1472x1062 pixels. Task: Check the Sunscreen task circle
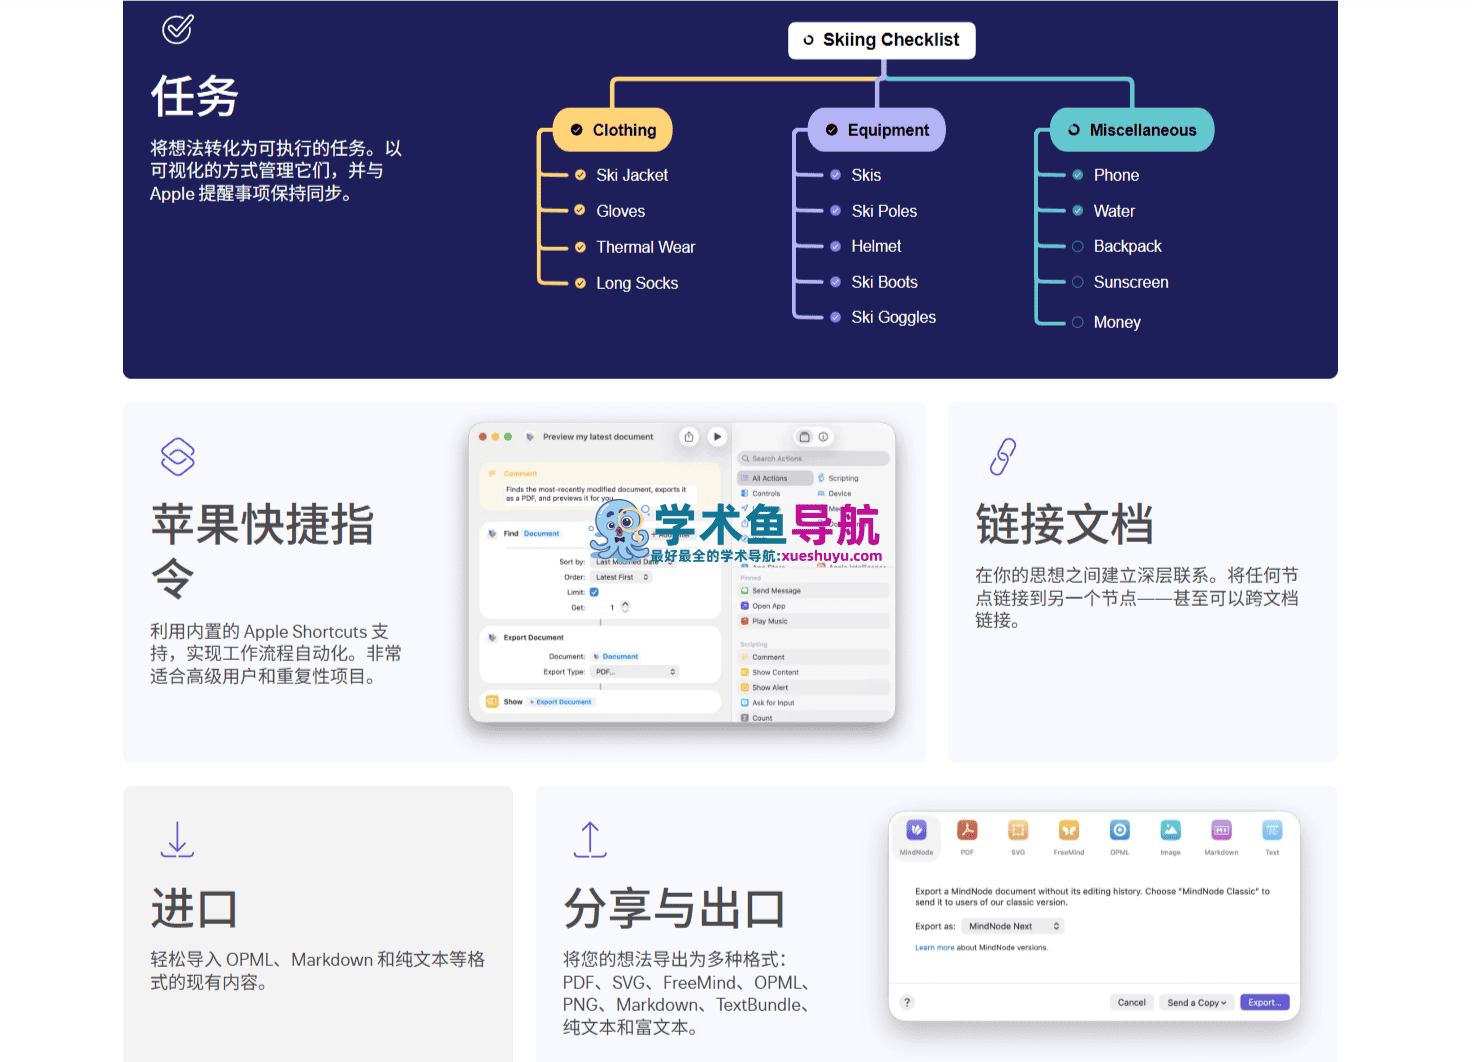[1078, 282]
